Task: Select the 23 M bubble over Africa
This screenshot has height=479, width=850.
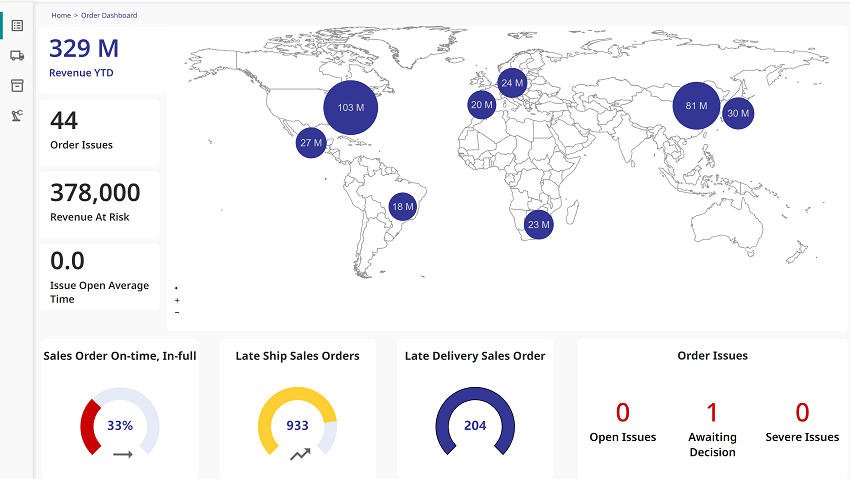Action: click(539, 225)
